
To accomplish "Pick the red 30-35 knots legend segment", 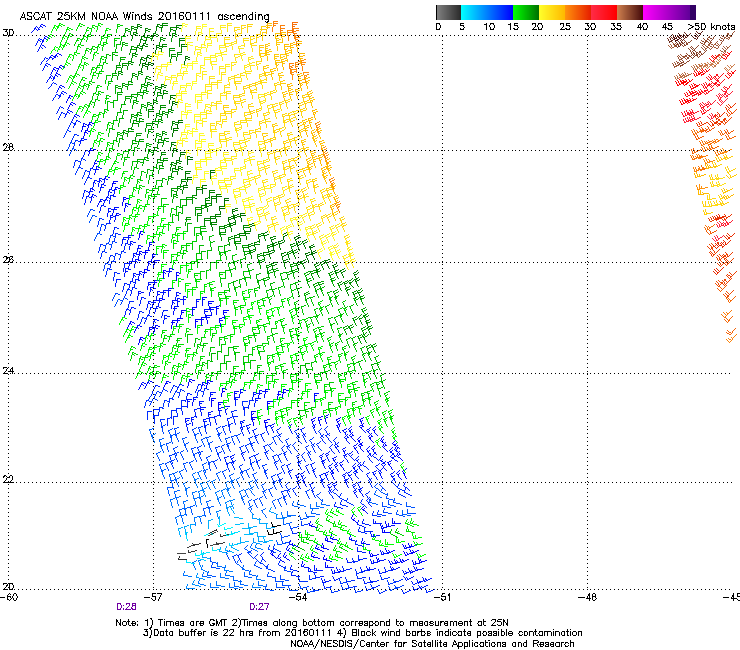I will pyautogui.click(x=604, y=12).
